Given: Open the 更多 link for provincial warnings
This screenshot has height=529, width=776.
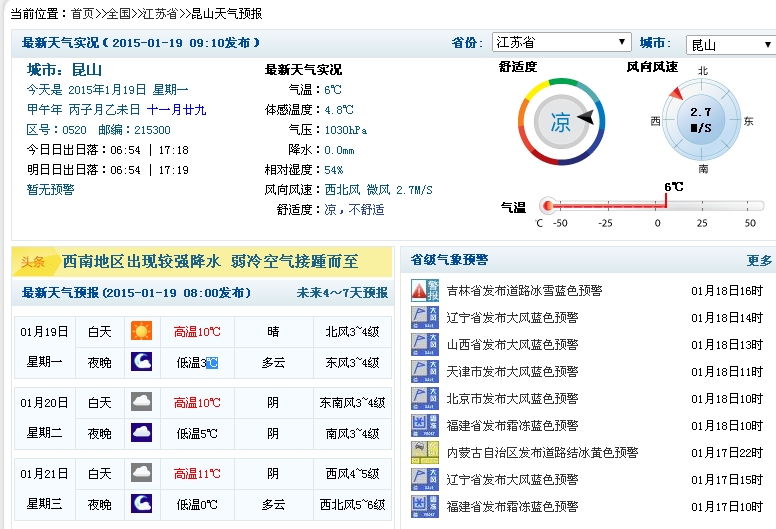Looking at the screenshot, I should coord(759,260).
